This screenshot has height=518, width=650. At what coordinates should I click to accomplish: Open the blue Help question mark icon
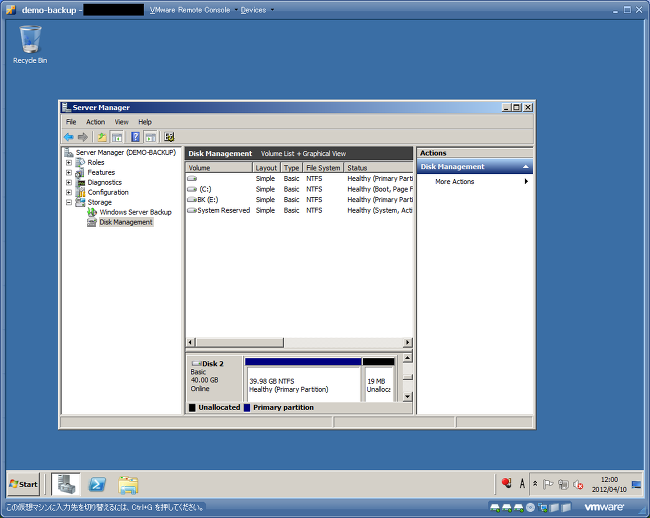(x=135, y=137)
